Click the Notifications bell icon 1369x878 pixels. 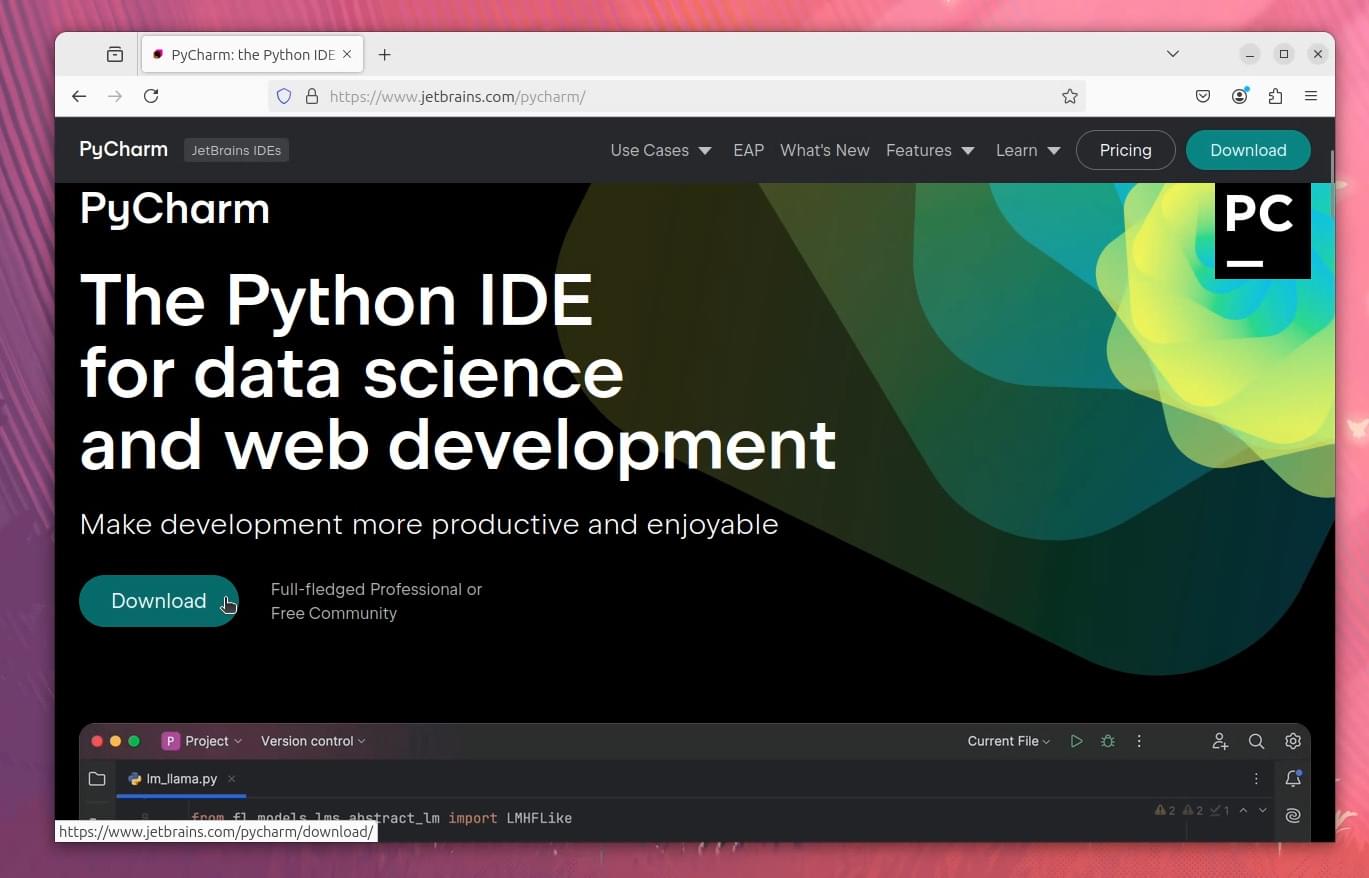click(x=1293, y=779)
